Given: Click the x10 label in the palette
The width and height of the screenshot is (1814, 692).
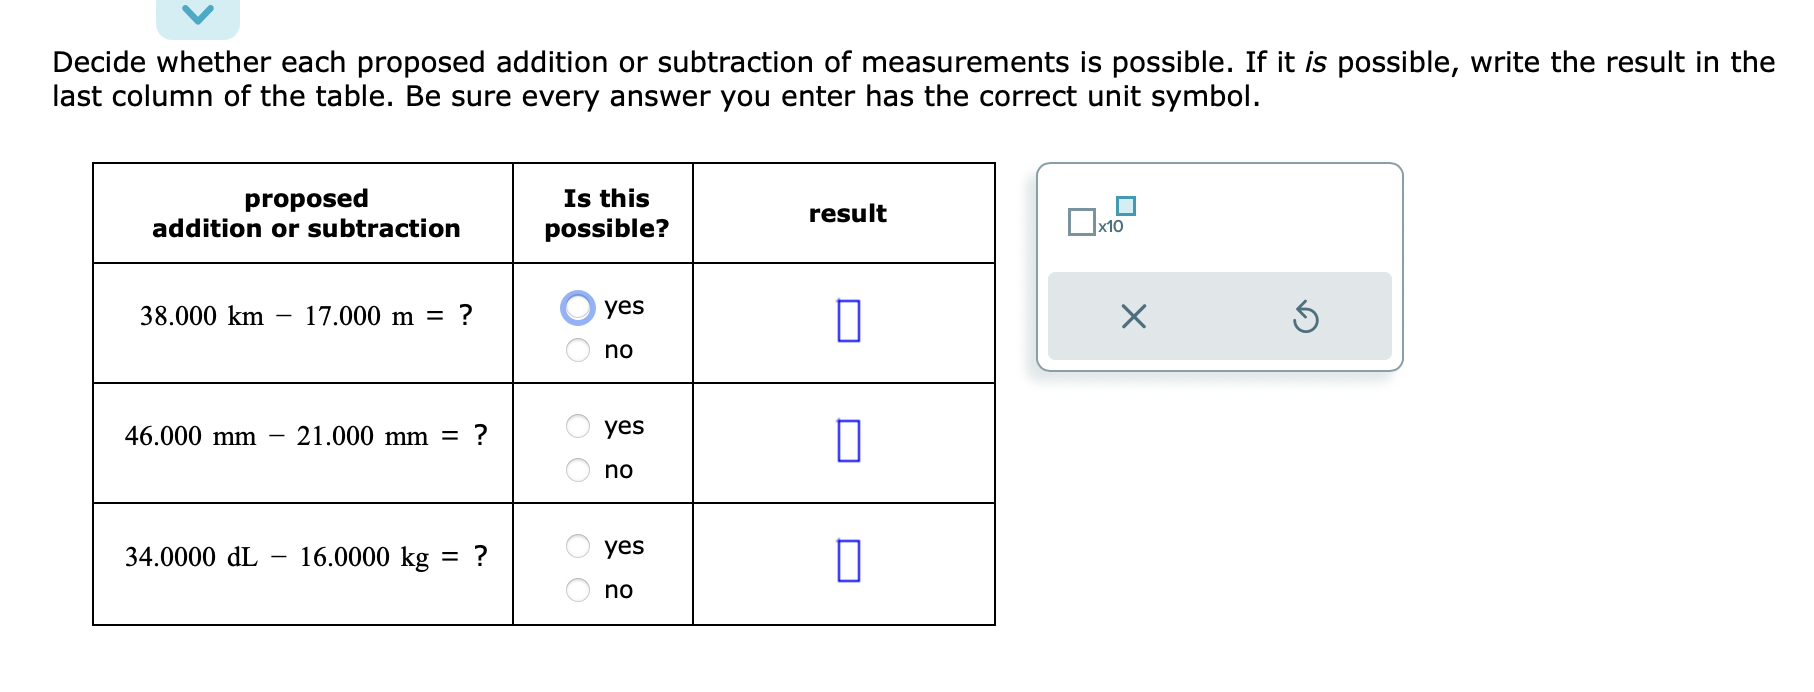Looking at the screenshot, I should (1111, 227).
